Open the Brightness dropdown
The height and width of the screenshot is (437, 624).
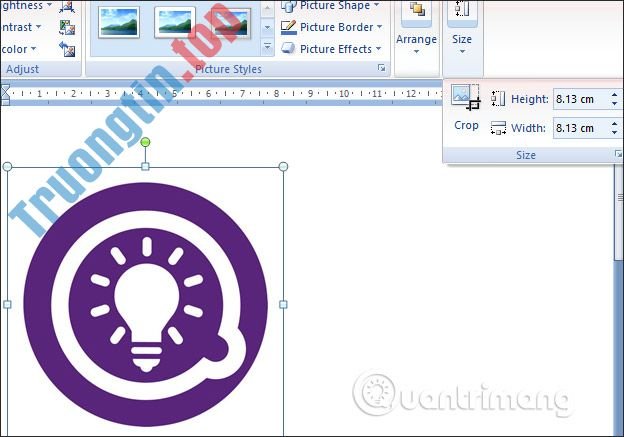coord(26,6)
